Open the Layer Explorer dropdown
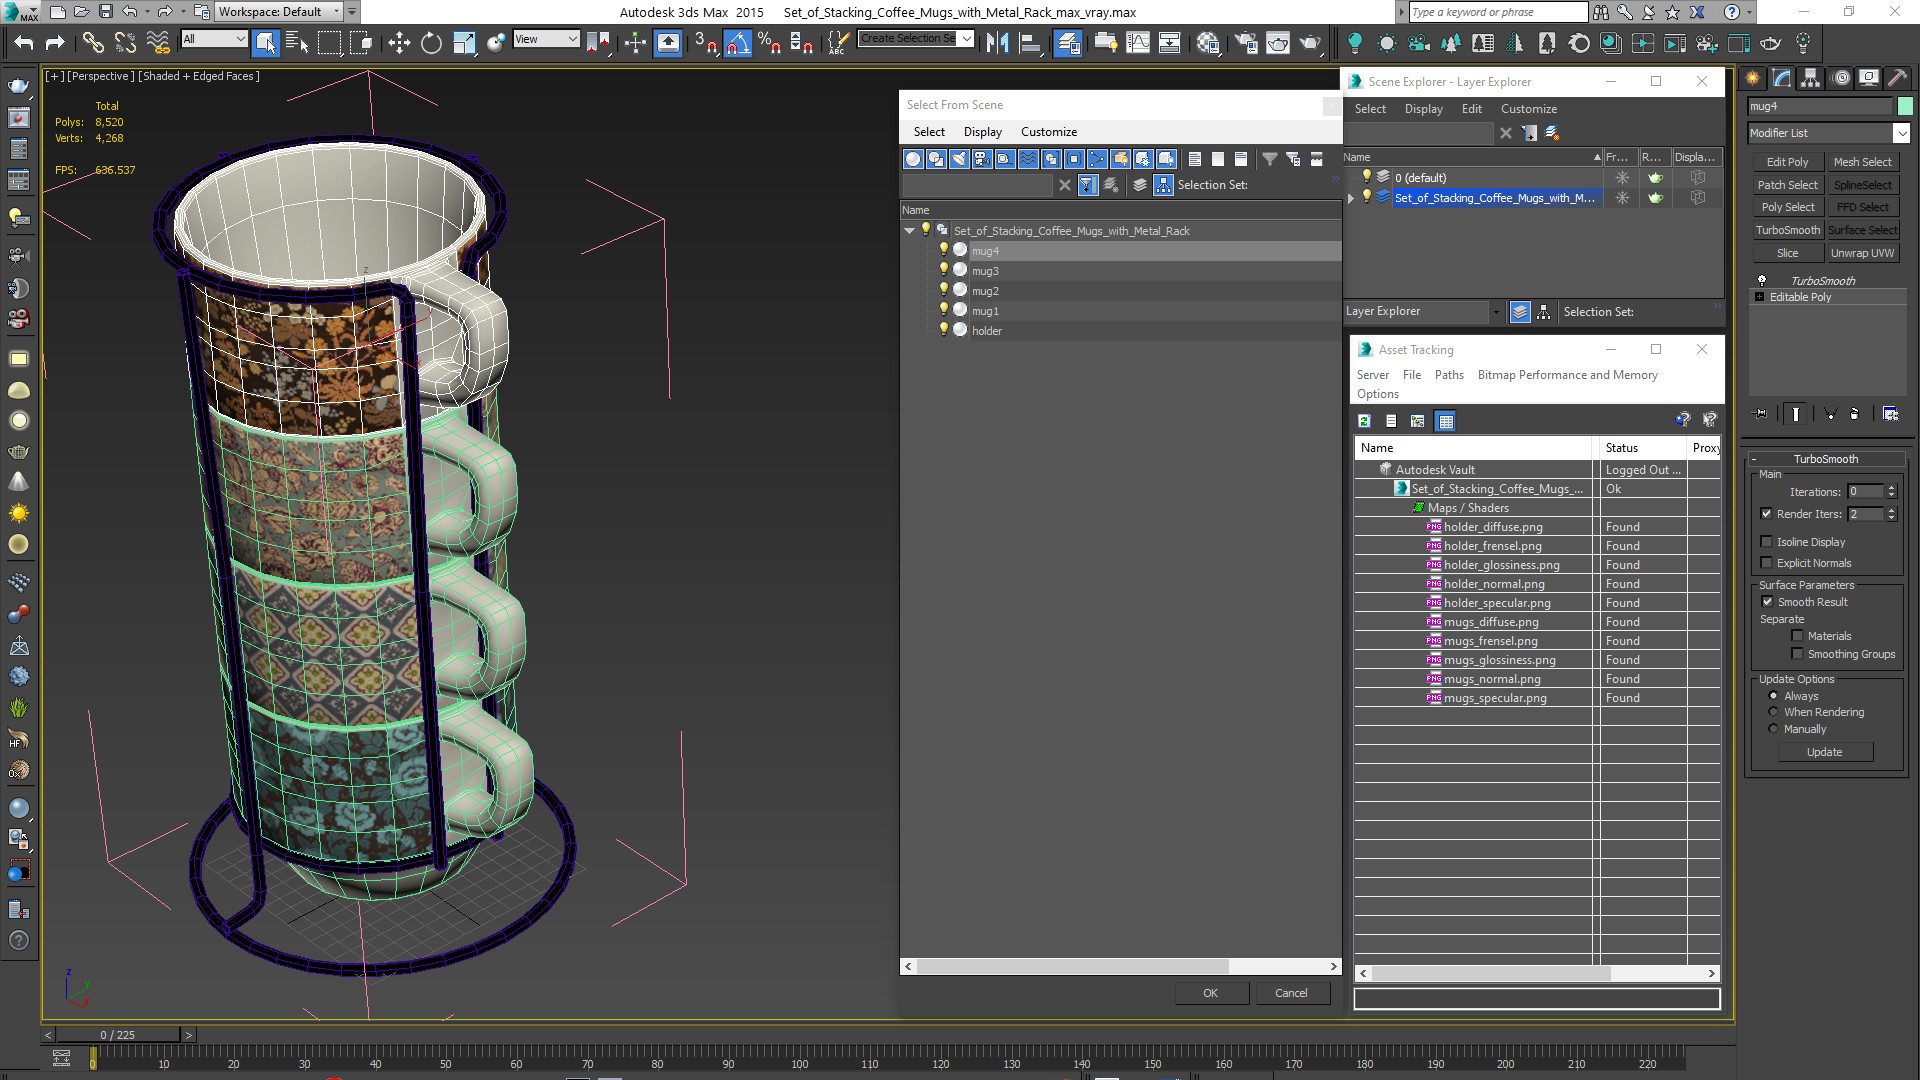This screenshot has height=1080, width=1920. (1495, 312)
